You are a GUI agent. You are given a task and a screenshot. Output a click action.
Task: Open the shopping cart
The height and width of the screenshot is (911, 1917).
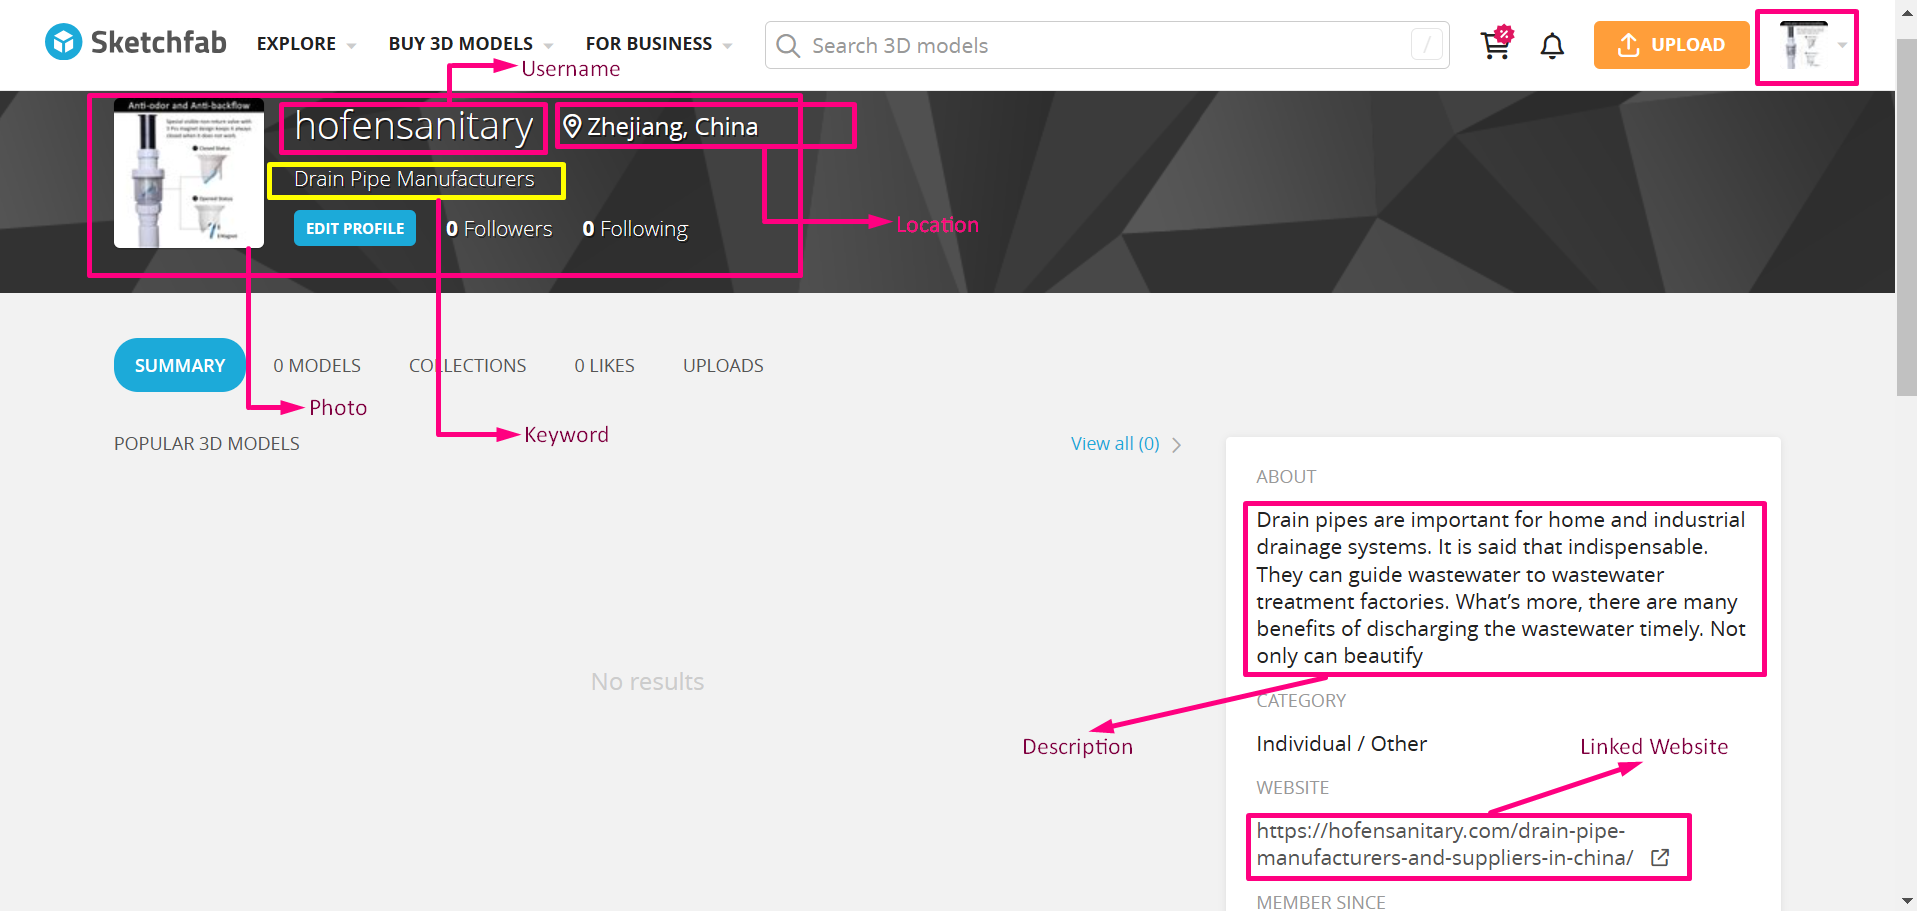pyautogui.click(x=1496, y=43)
